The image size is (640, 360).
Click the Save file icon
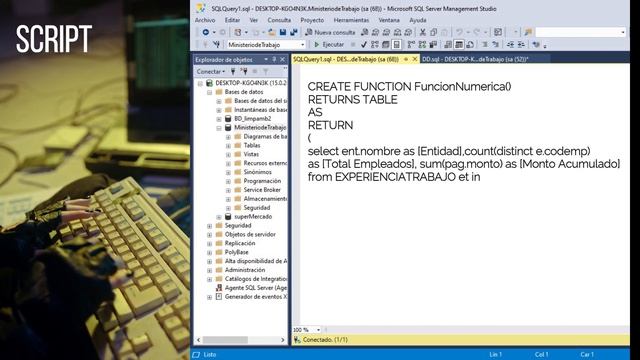click(283, 32)
